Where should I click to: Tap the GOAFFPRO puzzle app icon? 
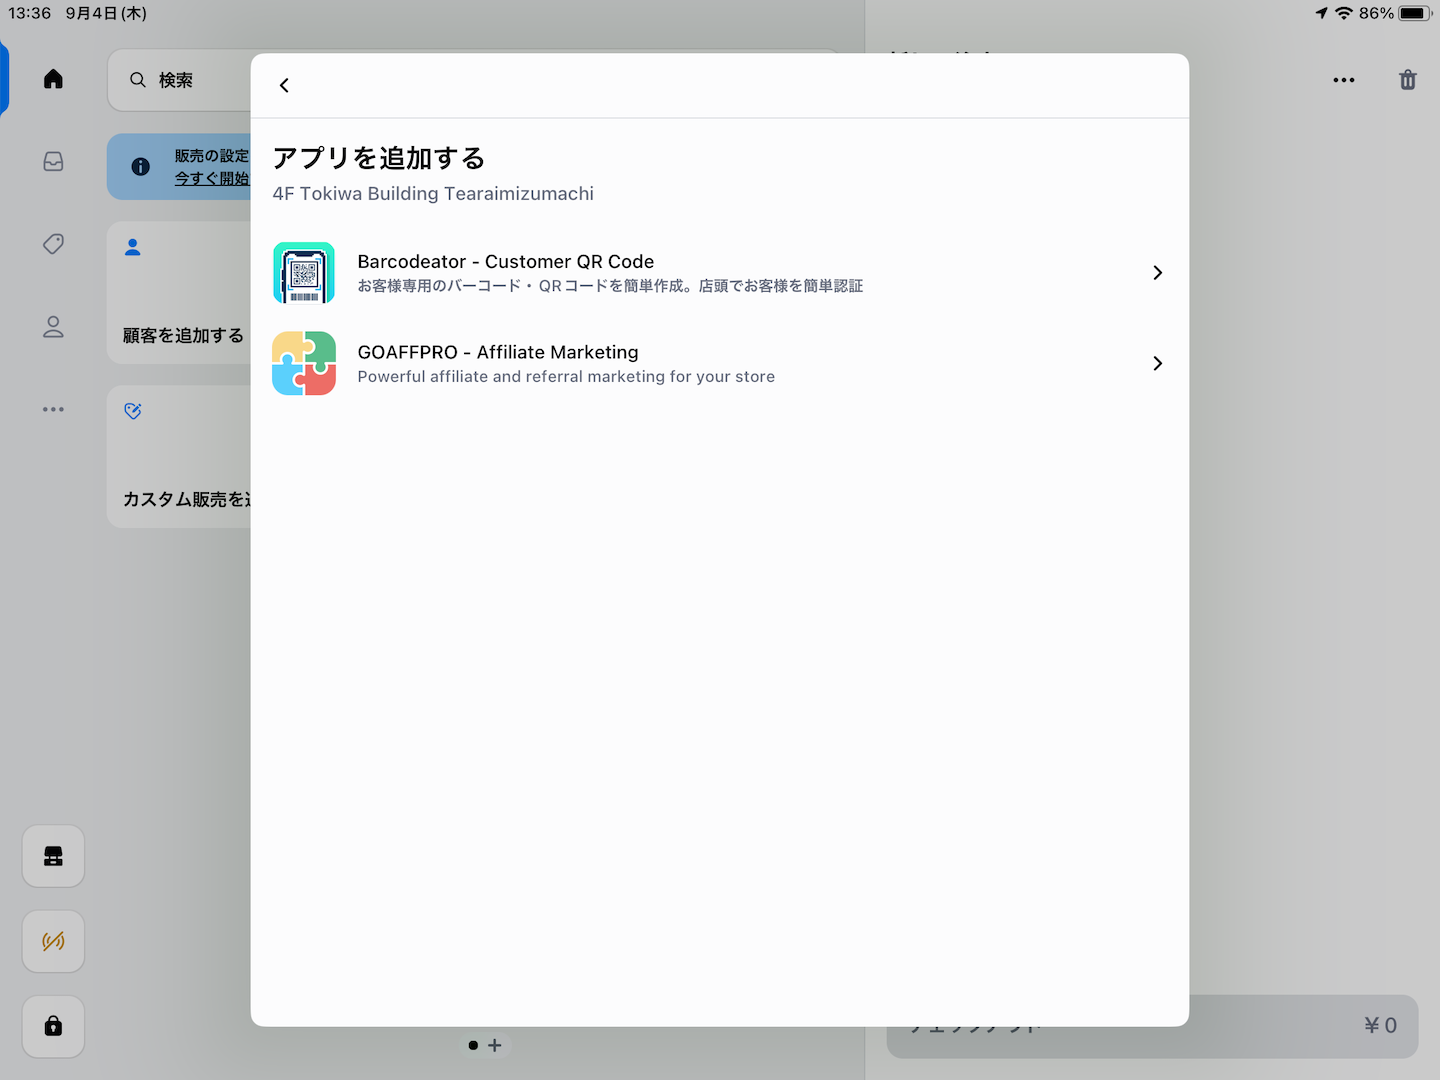[x=304, y=363]
